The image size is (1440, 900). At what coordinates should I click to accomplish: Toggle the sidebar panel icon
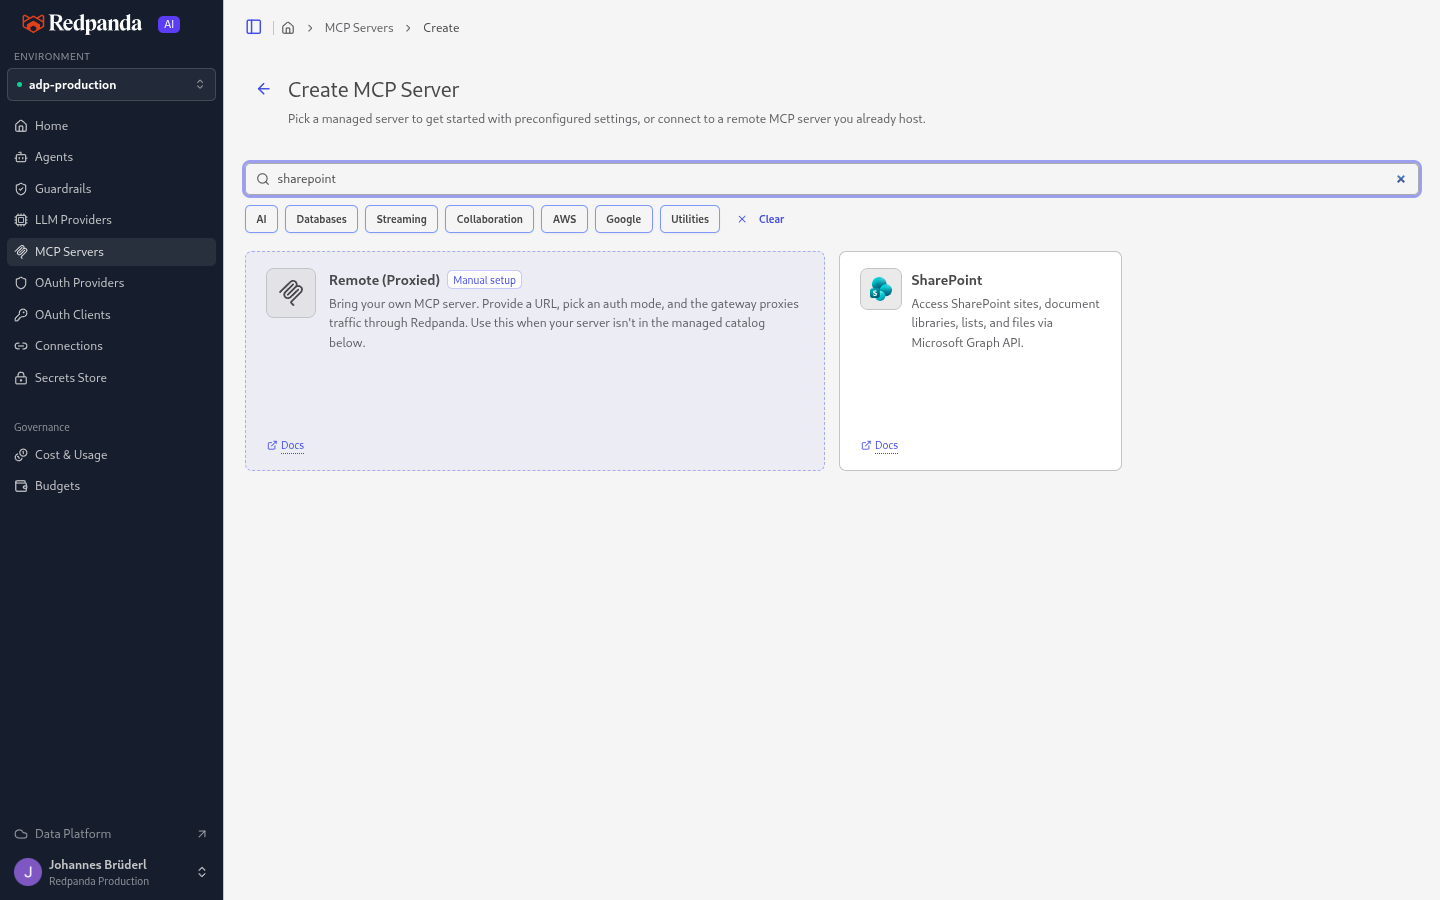click(x=254, y=27)
